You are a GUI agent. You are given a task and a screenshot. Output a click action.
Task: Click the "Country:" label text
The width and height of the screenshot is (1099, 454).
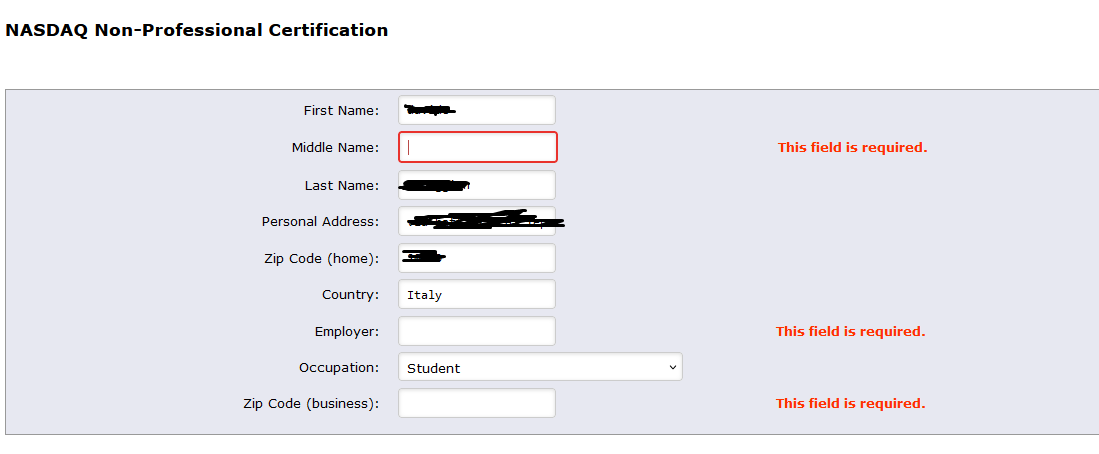click(350, 295)
